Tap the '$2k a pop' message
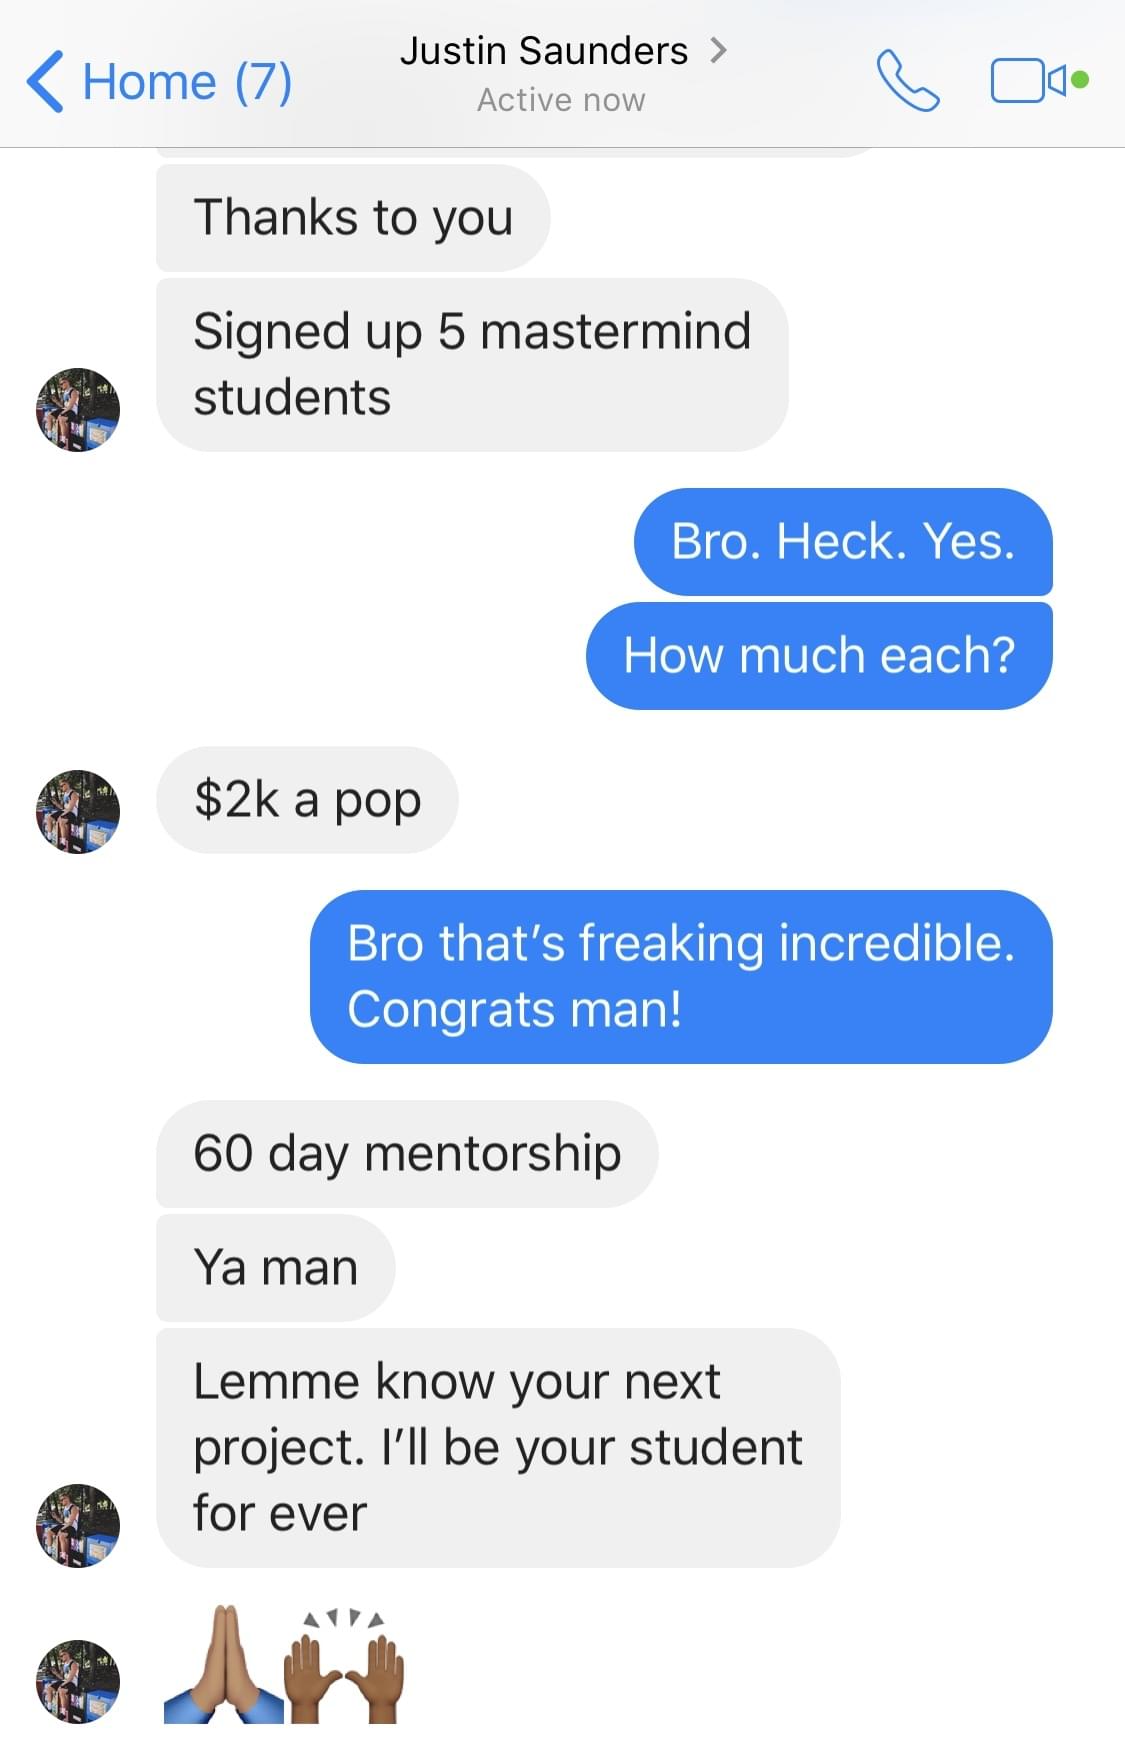This screenshot has height=1763, width=1125. [x=307, y=799]
